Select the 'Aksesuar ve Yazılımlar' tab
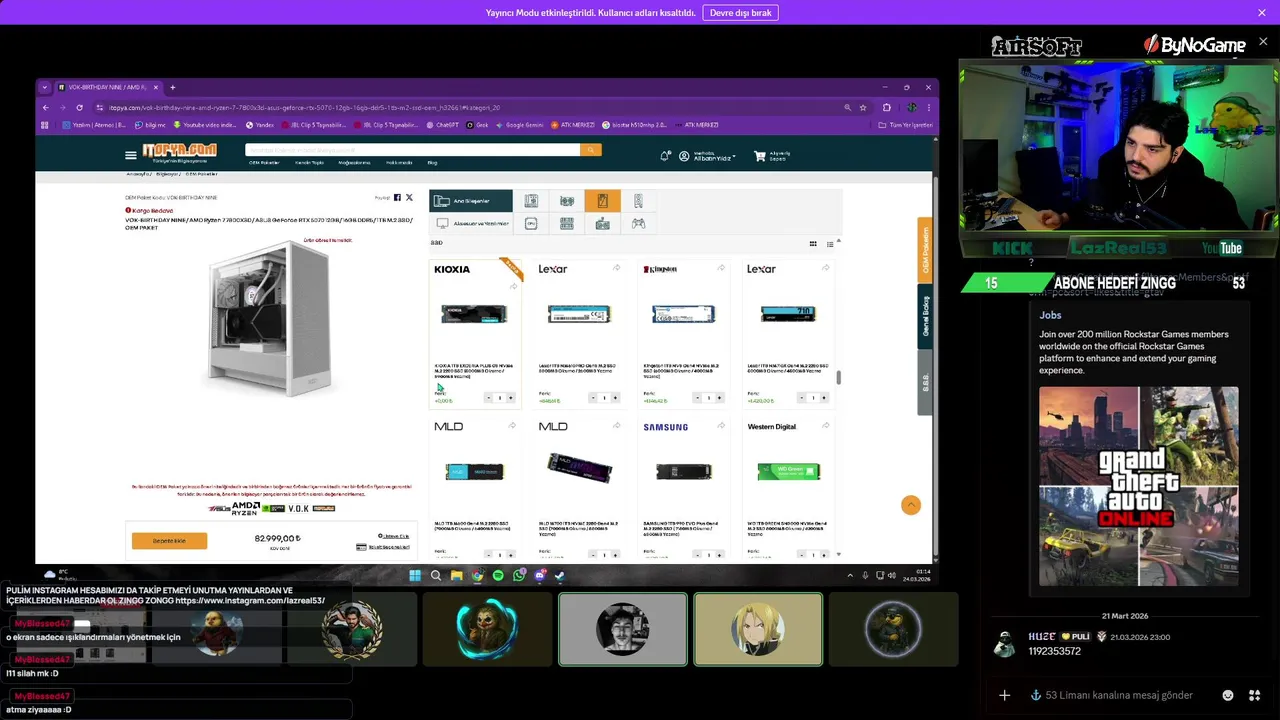 point(471,224)
